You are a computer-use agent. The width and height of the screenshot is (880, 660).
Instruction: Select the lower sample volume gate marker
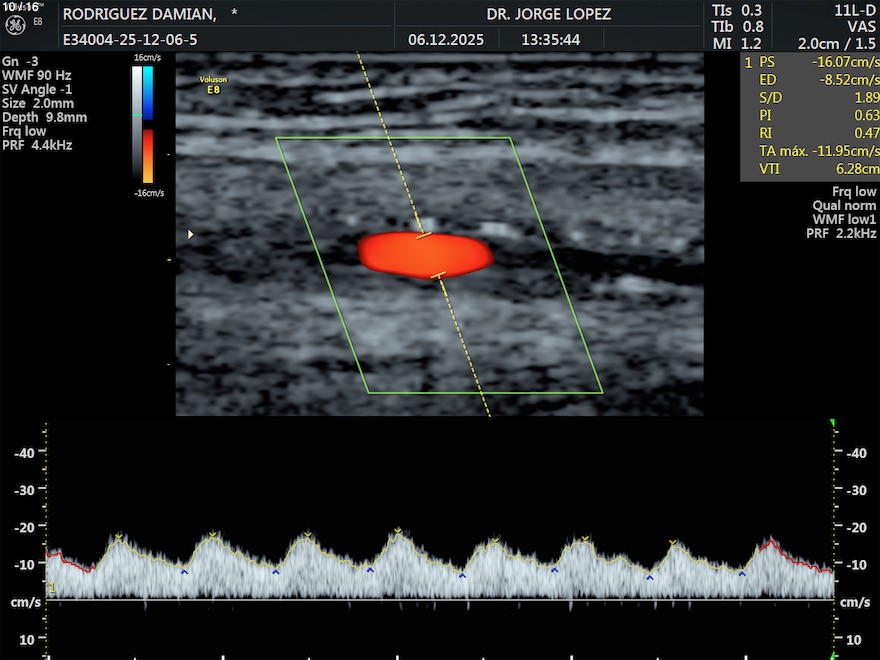[x=437, y=275]
